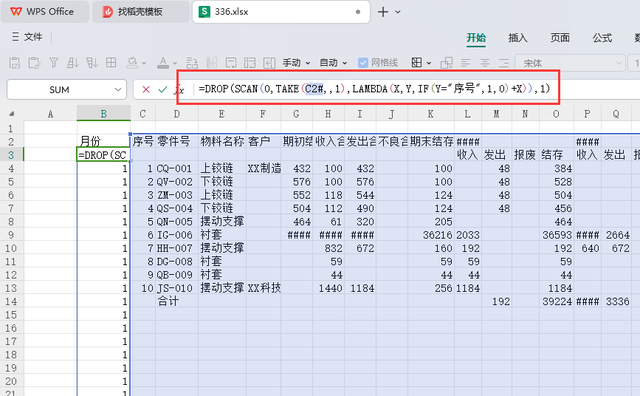Click the paste clipboard icon

(x=15, y=62)
